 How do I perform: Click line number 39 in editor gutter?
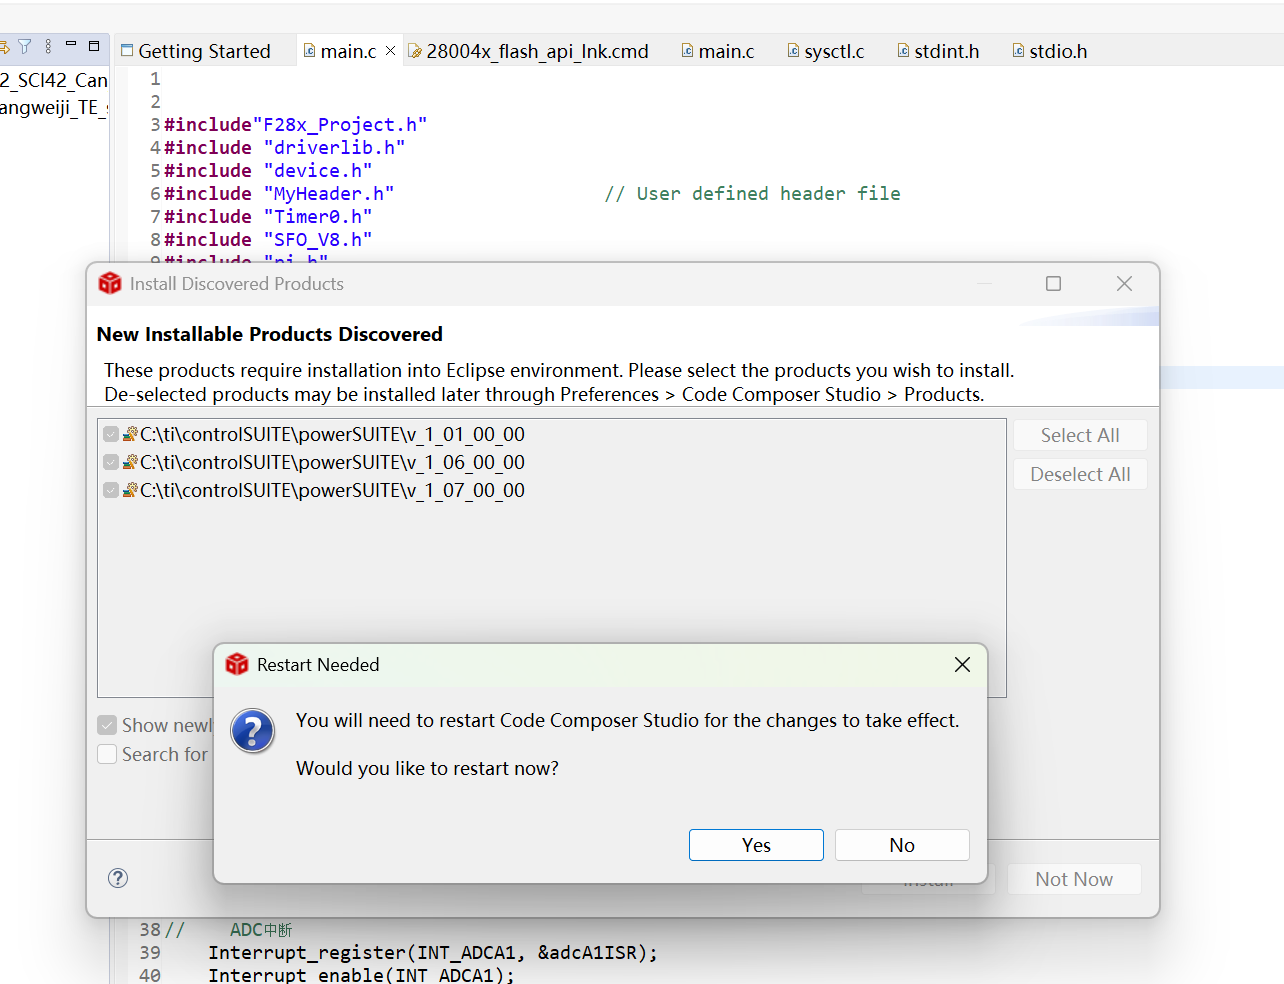(150, 953)
